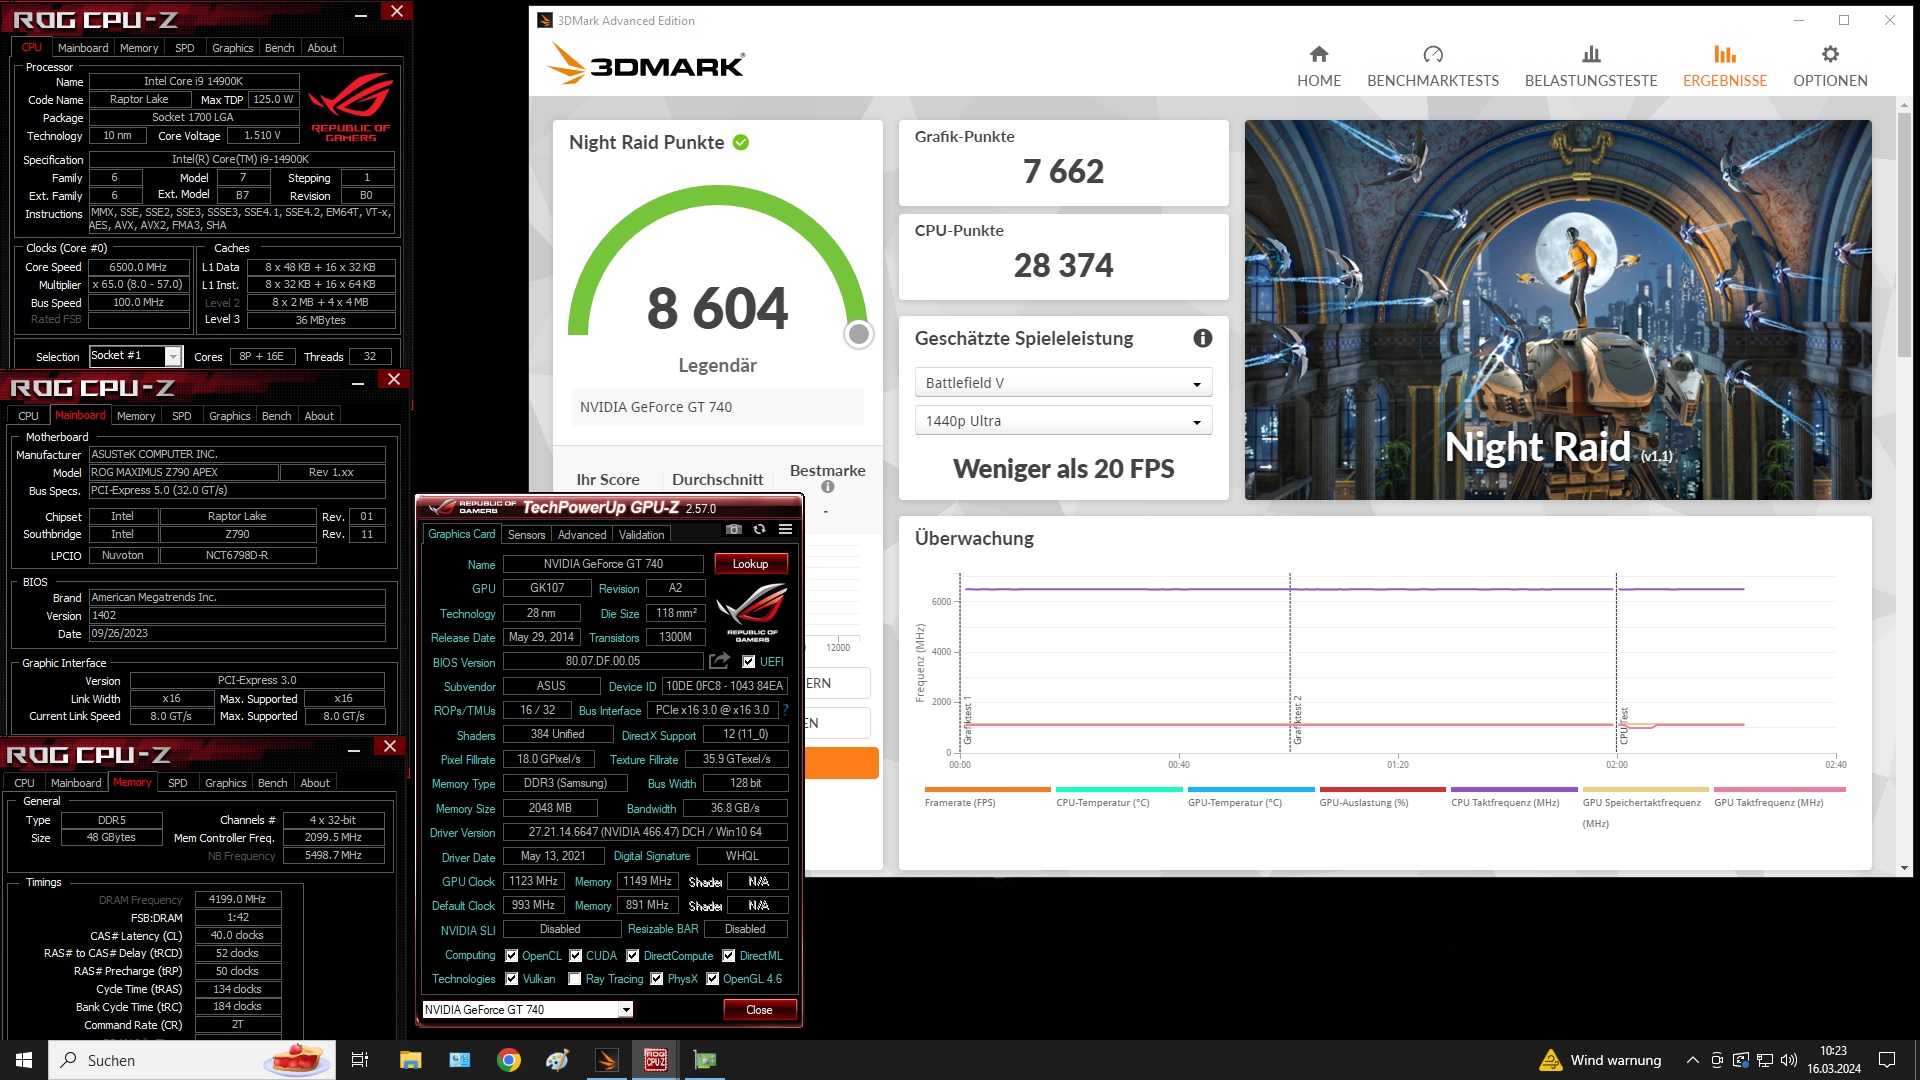Viewport: 1920px width, 1080px height.
Task: Click the GPU-Z taskbar icon
Action: coord(705,1060)
